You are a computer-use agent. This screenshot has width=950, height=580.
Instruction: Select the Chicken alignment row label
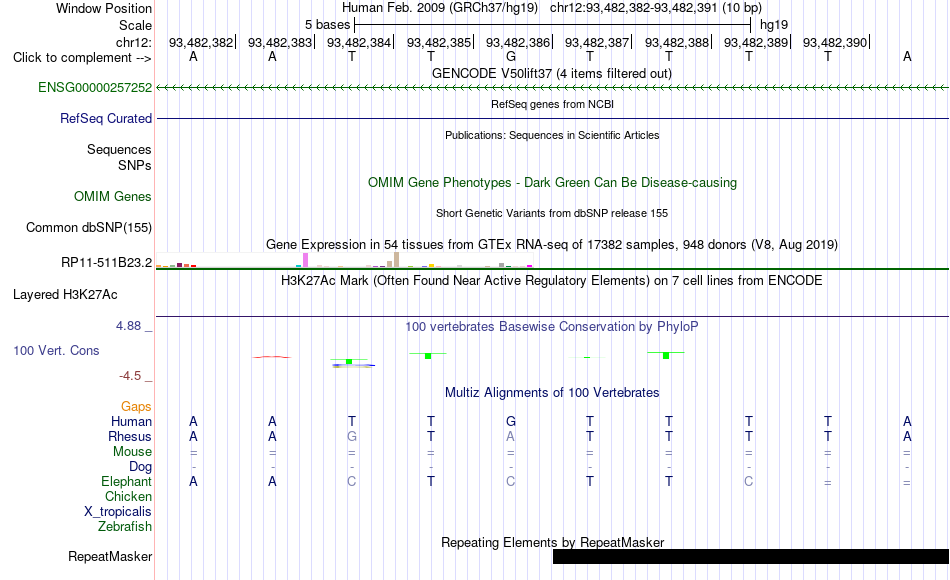click(128, 496)
